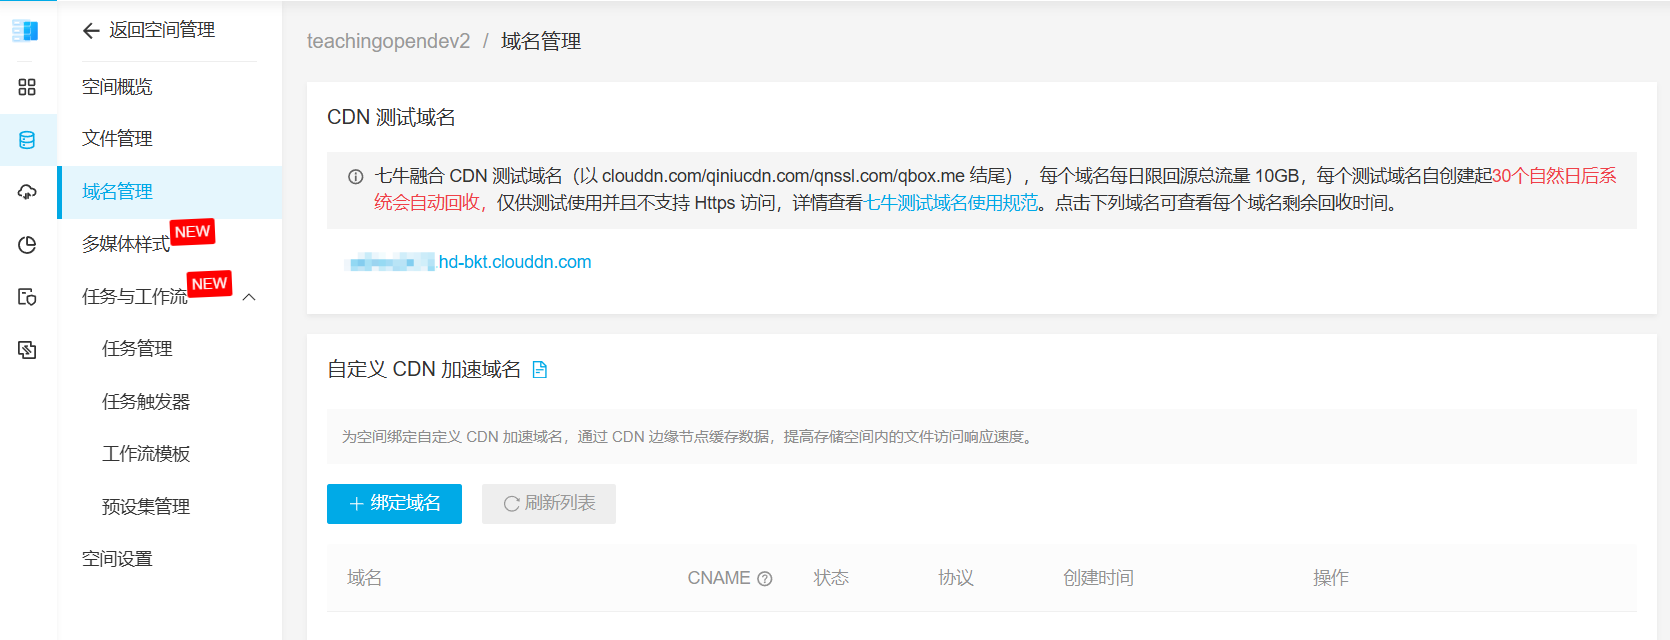The width and height of the screenshot is (1670, 640).
Task: Open the four-squares grid icon in left rail
Action: (x=27, y=87)
